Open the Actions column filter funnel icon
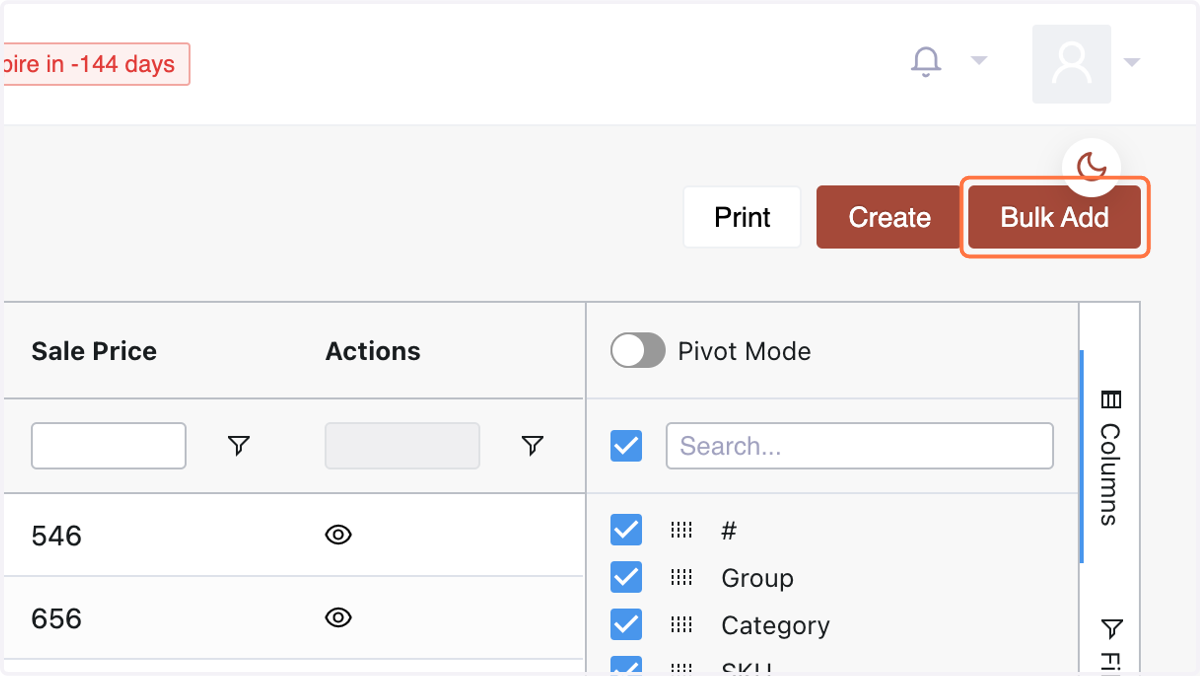This screenshot has width=1200, height=676. [x=532, y=446]
